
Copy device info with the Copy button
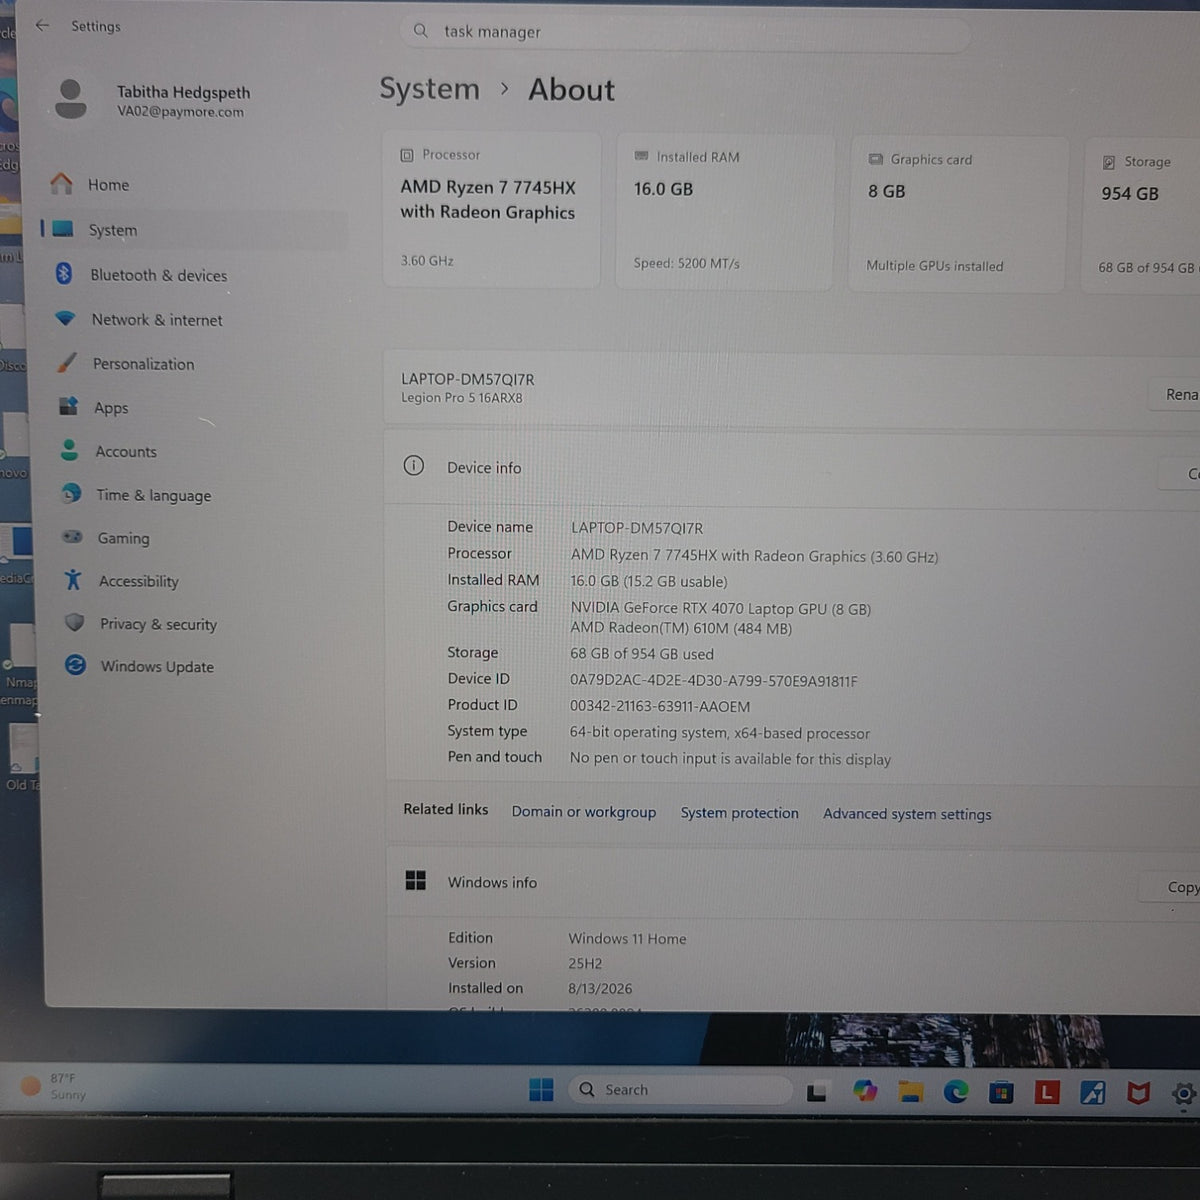pyautogui.click(x=1180, y=473)
